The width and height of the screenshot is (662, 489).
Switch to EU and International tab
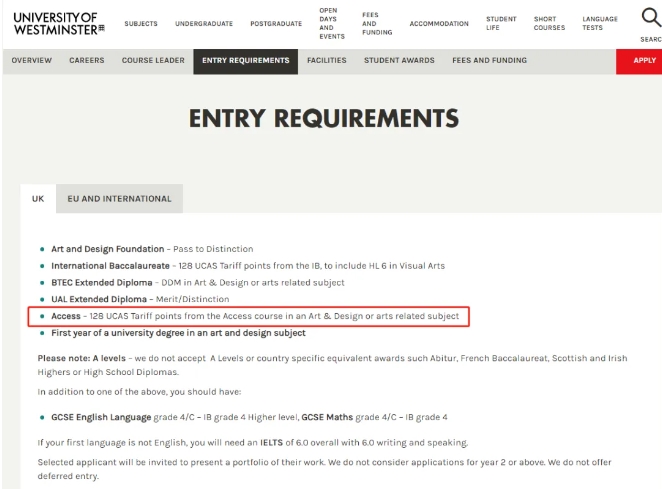pos(119,198)
